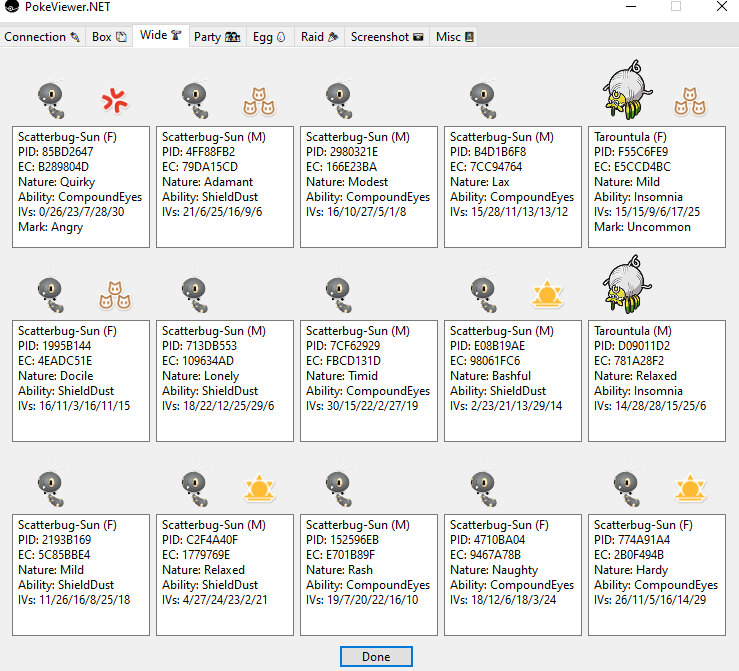The image size is (739, 671).
Task: Close the PokeViewer.NET window
Action: 722,7
